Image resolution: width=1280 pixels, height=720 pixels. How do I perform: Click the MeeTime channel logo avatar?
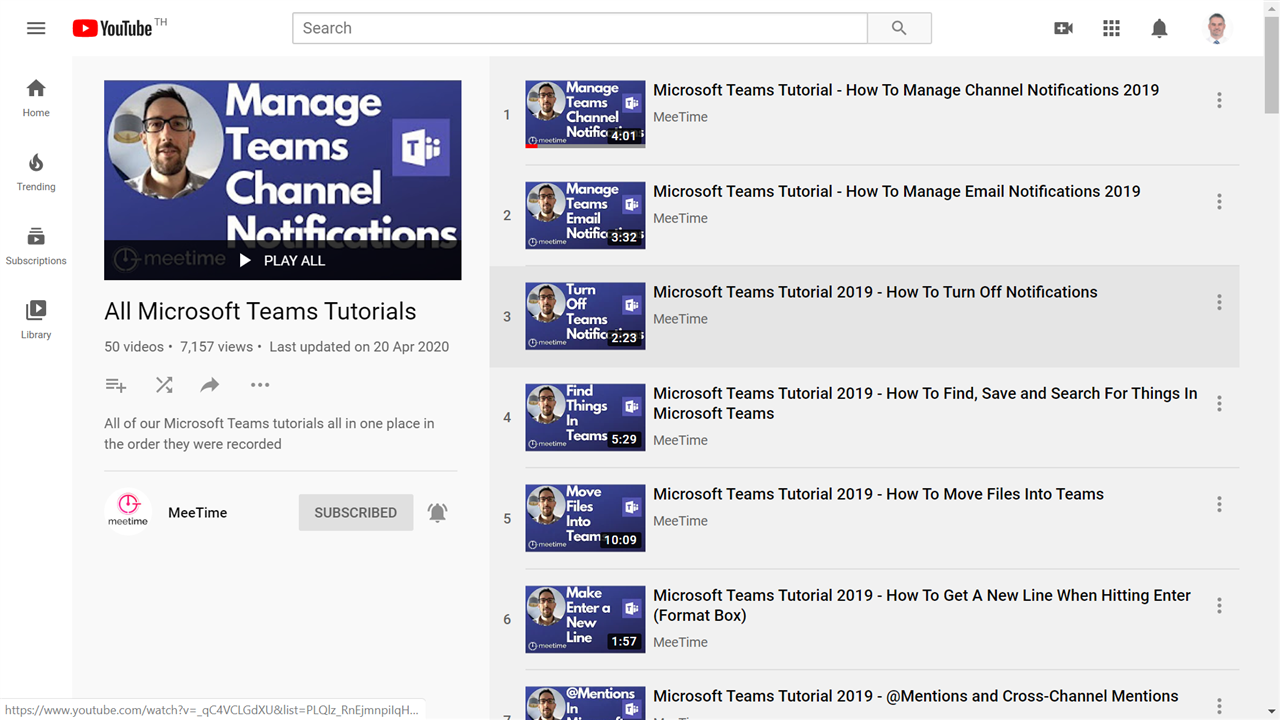pyautogui.click(x=128, y=512)
